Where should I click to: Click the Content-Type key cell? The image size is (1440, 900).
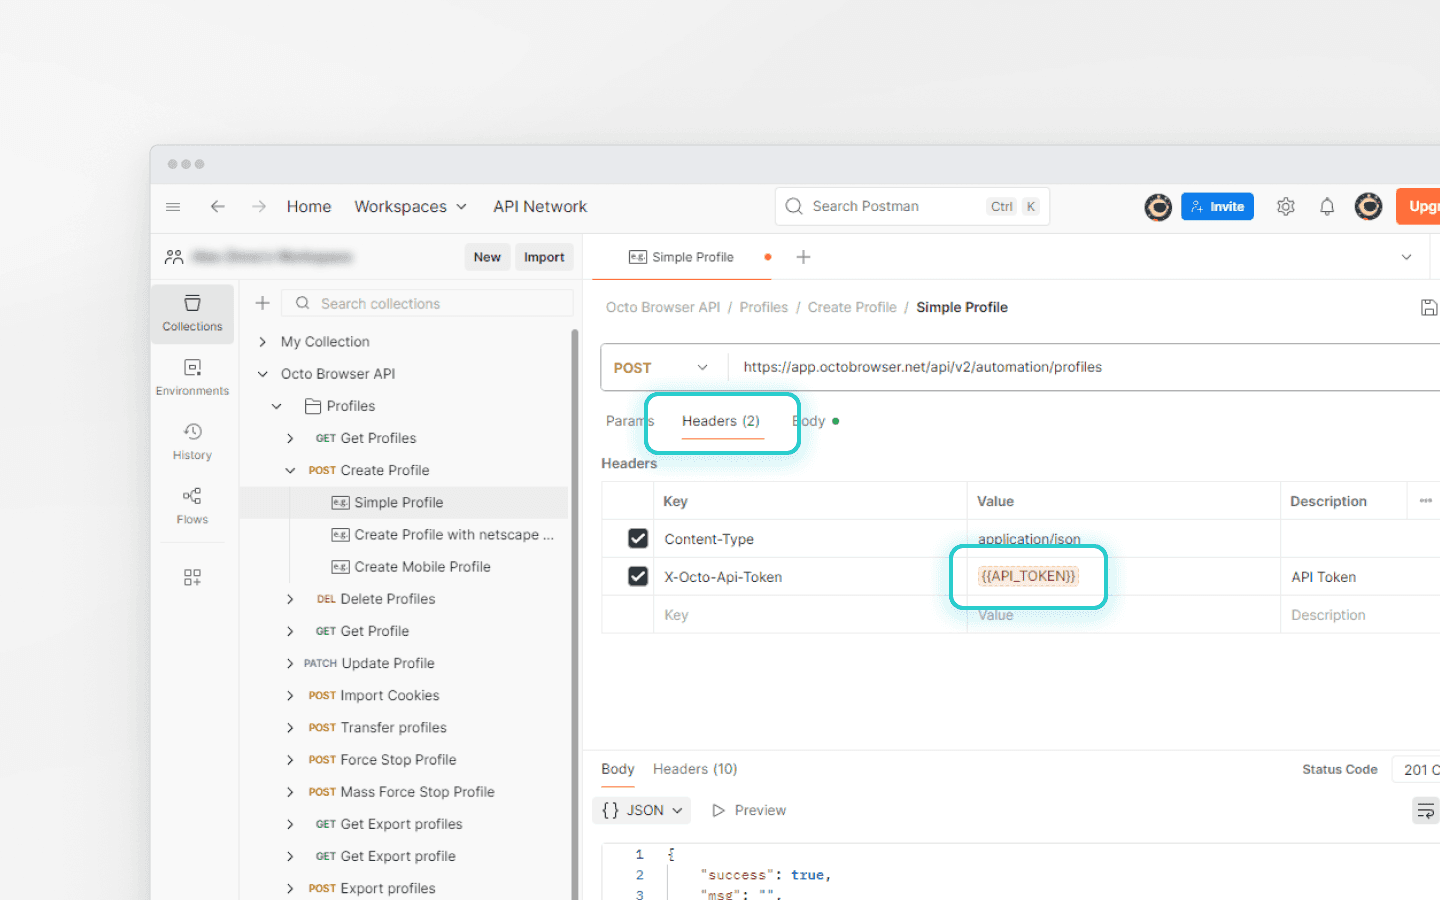[x=810, y=539]
